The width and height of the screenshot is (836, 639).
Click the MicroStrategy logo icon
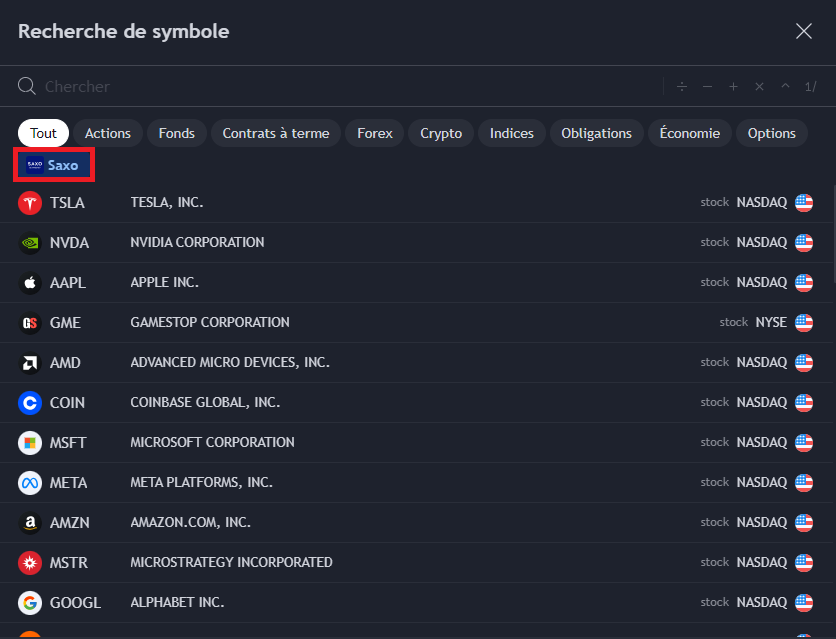[30, 562]
